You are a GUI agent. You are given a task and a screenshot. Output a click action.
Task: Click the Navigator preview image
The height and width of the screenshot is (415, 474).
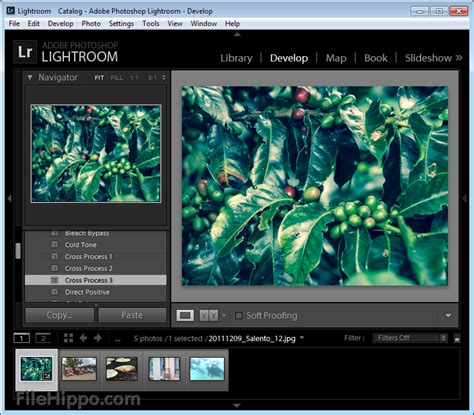[96, 153]
